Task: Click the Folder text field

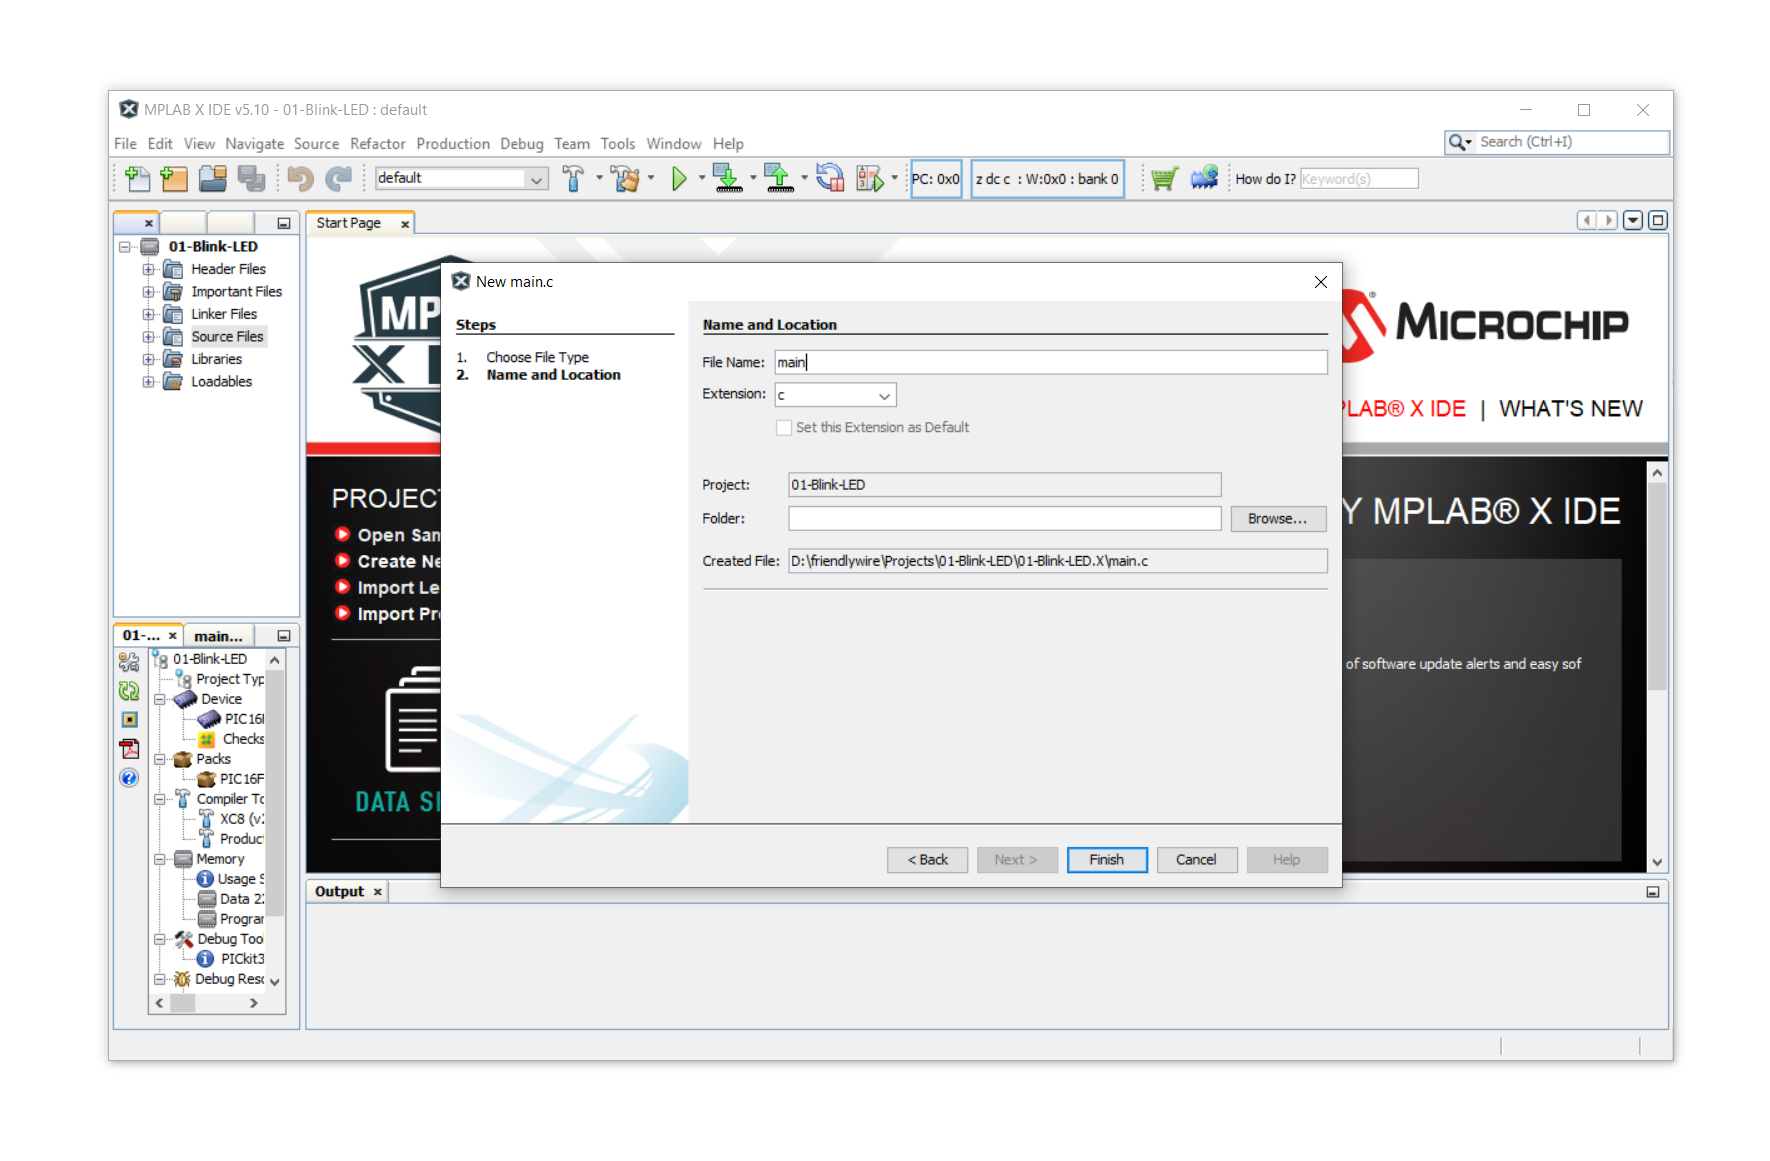Action: [x=1004, y=519]
